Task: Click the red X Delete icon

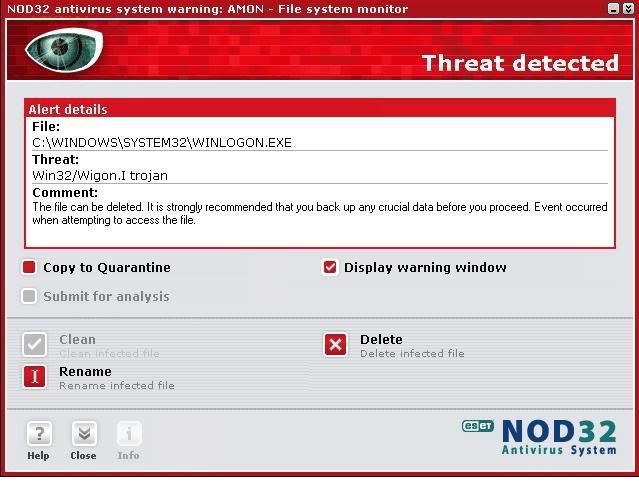Action: (x=336, y=345)
